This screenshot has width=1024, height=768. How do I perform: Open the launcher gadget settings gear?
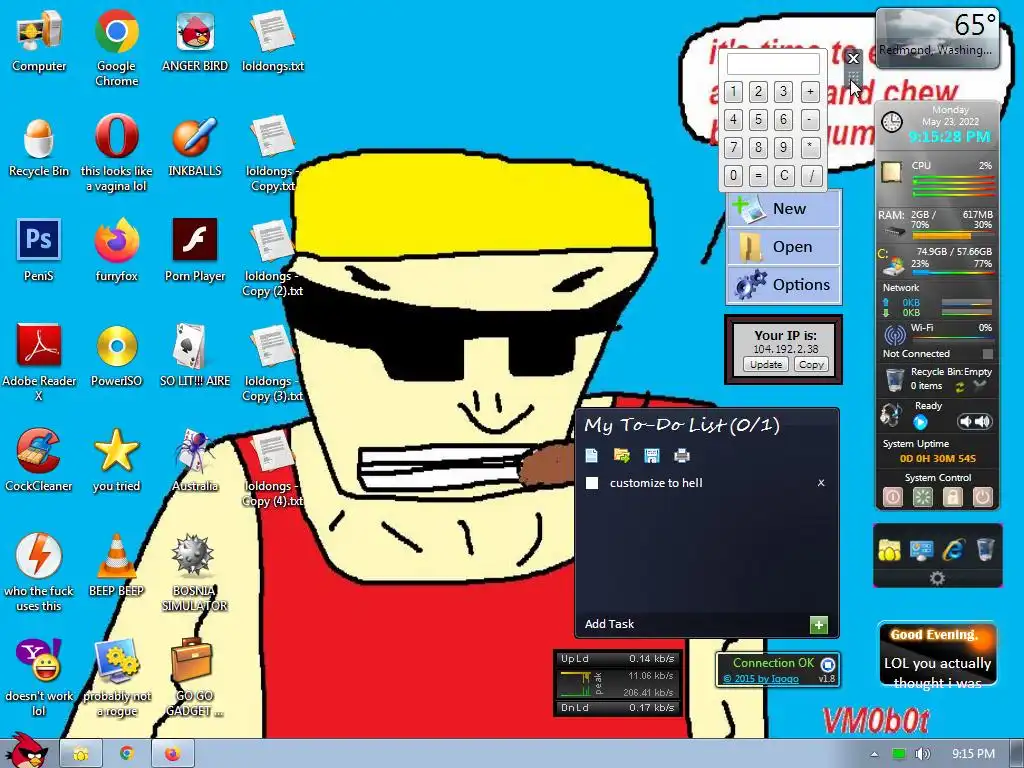click(x=937, y=578)
